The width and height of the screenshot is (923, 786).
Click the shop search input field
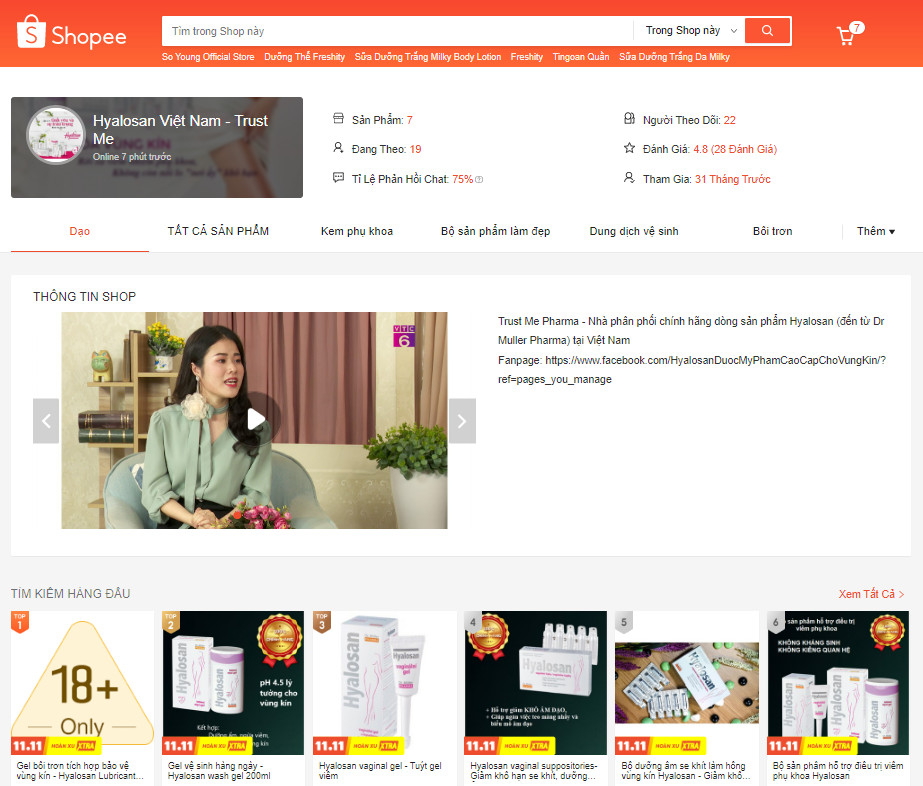pos(397,31)
